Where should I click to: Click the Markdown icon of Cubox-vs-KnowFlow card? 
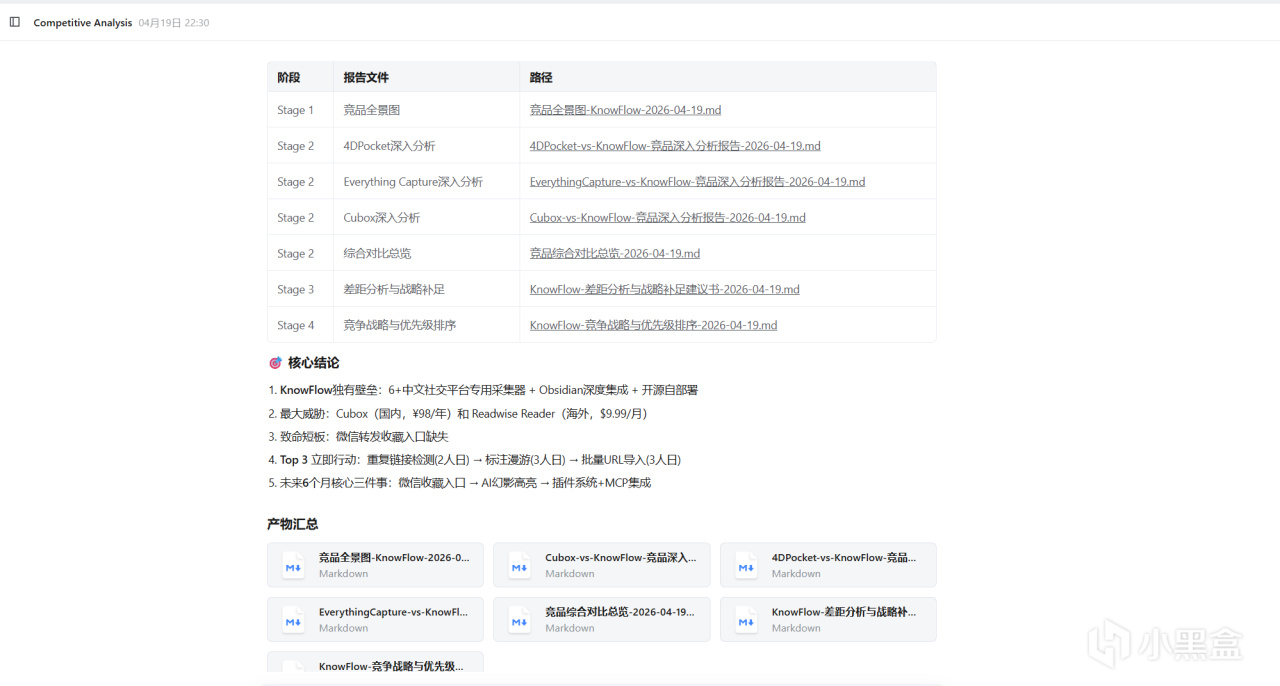click(x=519, y=565)
